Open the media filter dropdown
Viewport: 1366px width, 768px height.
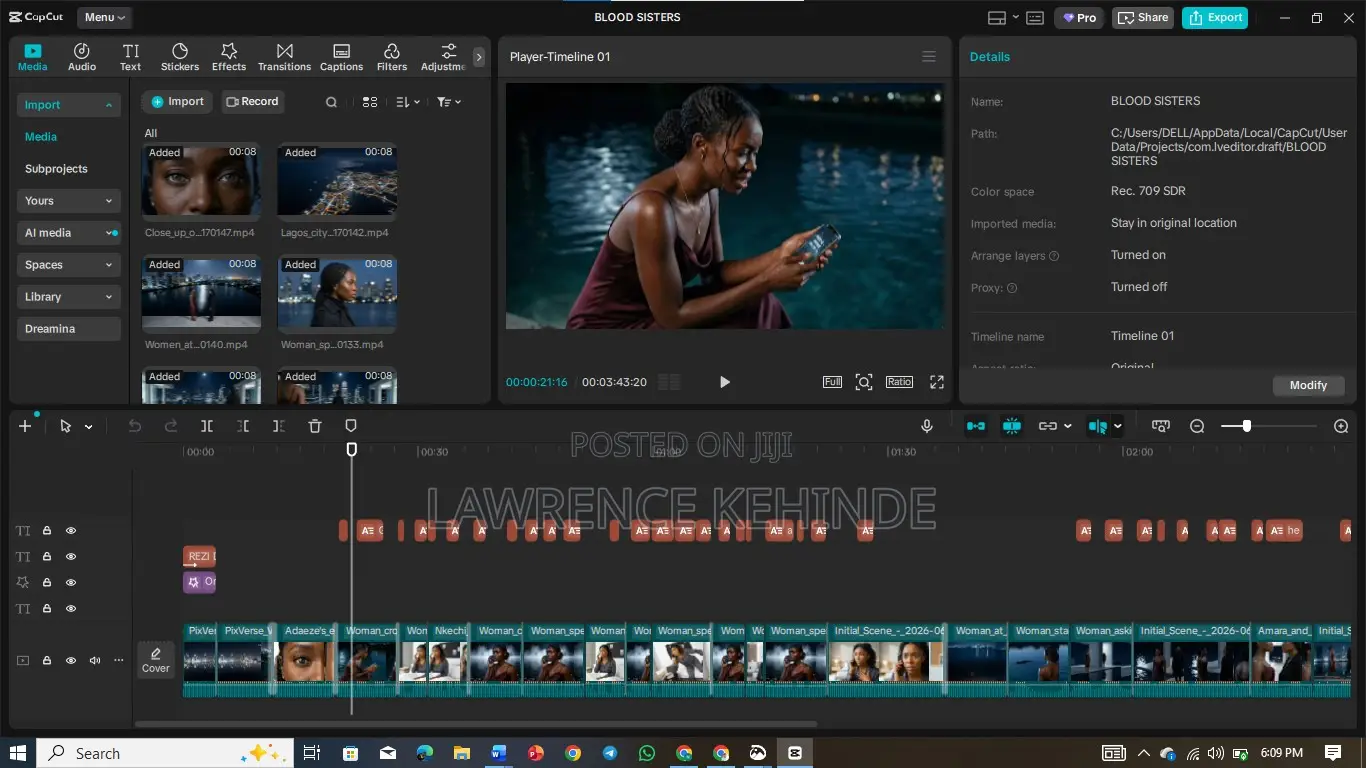[x=449, y=102]
